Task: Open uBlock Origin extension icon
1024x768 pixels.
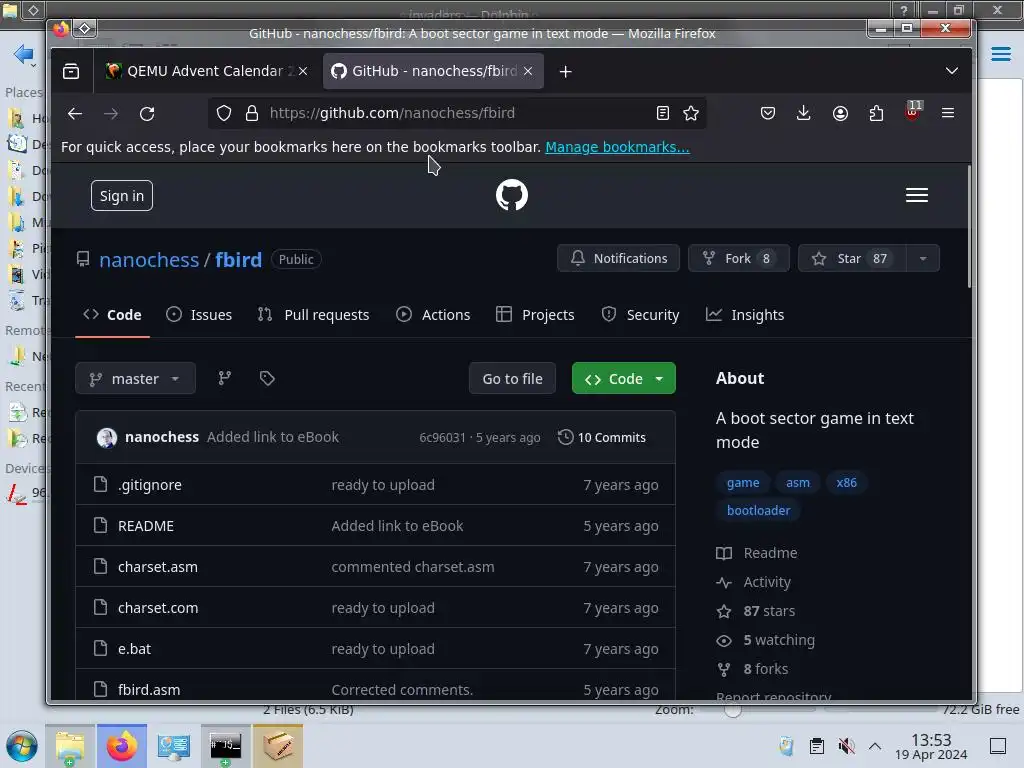Action: tap(913, 111)
